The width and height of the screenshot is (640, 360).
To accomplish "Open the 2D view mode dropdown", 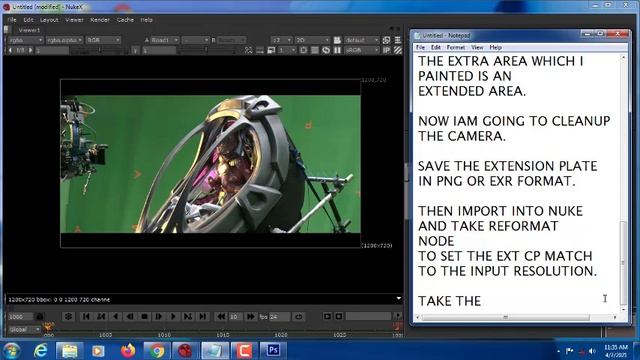I will (312, 40).
